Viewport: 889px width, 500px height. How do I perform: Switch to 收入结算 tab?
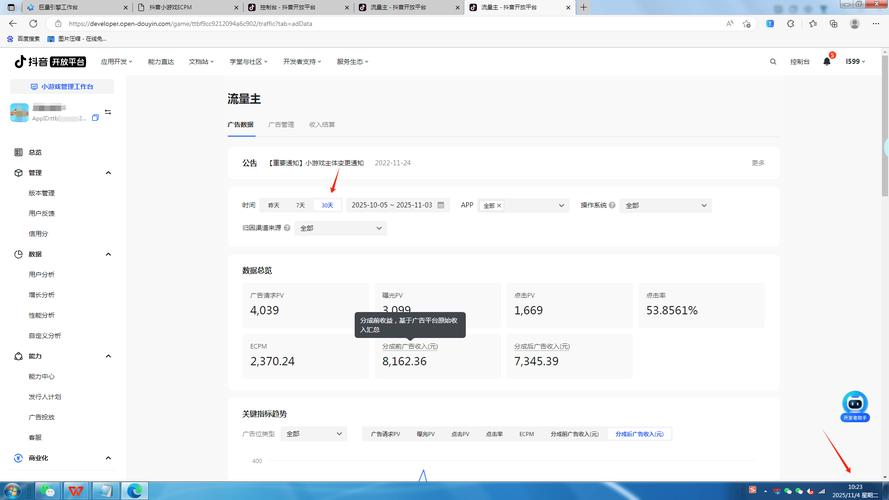click(x=321, y=125)
